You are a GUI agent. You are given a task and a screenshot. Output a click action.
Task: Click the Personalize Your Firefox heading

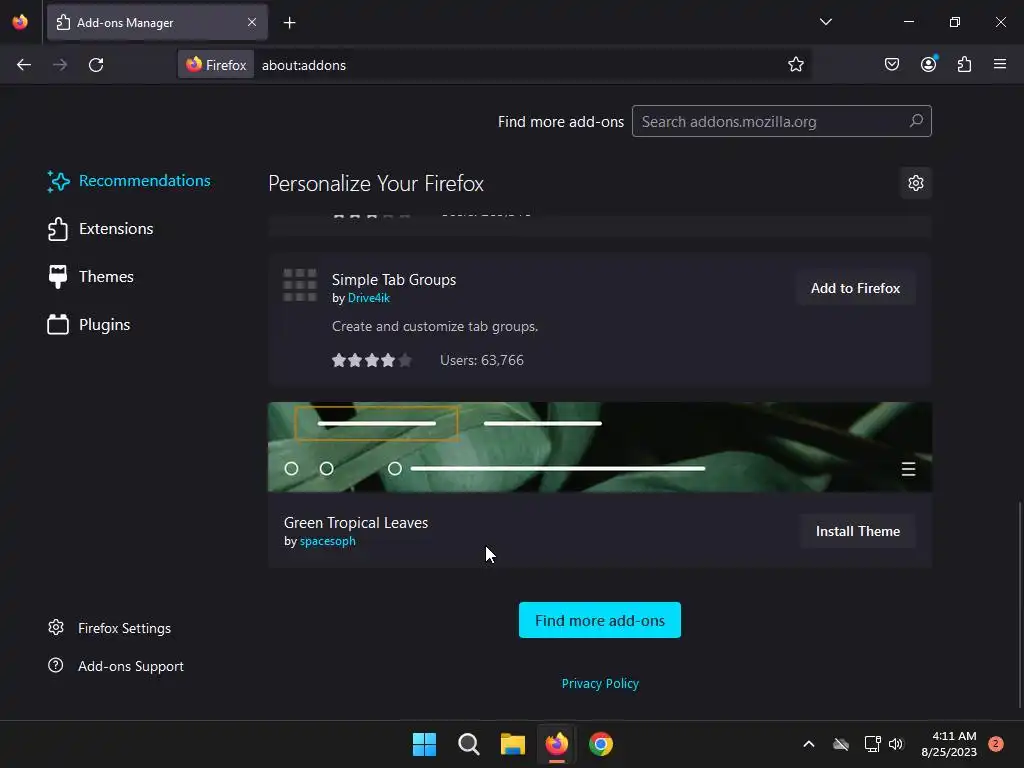[x=376, y=184]
